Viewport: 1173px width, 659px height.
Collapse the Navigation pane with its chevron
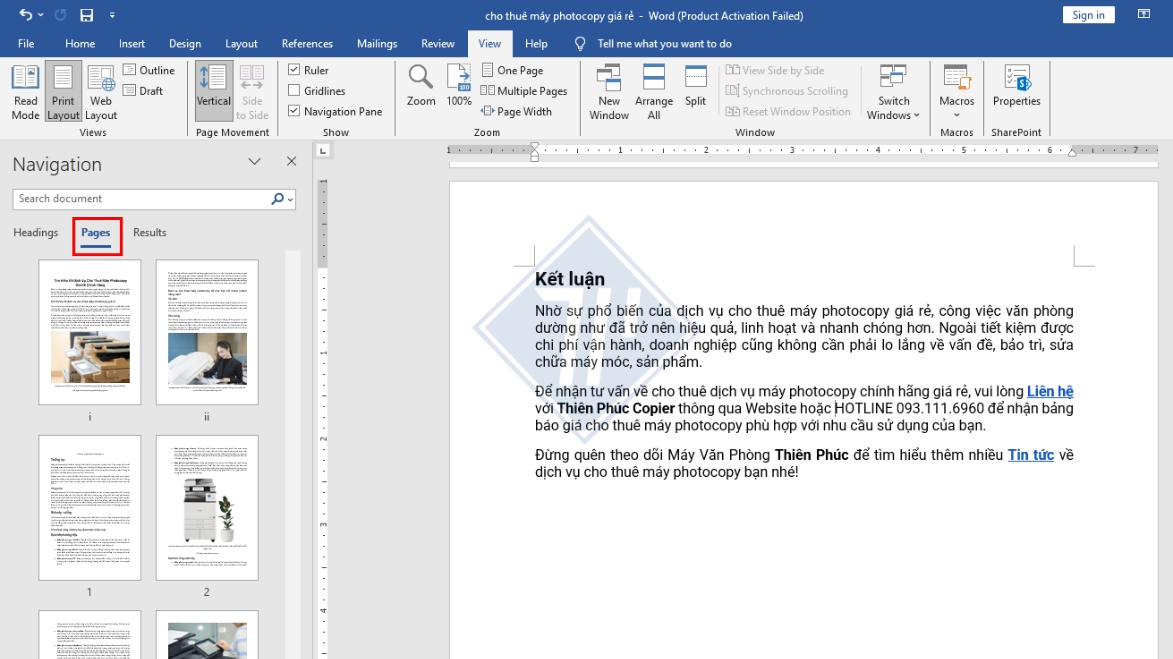254,163
